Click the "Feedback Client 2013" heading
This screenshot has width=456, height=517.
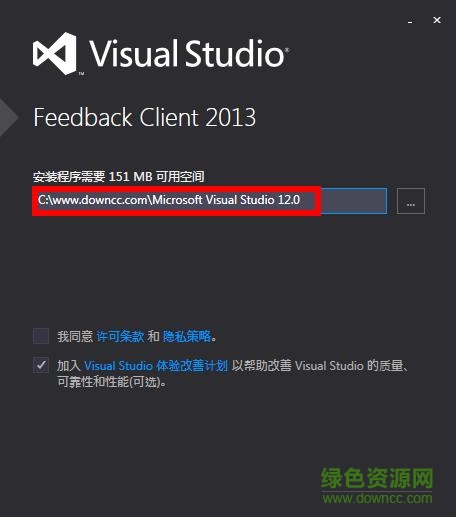click(145, 117)
